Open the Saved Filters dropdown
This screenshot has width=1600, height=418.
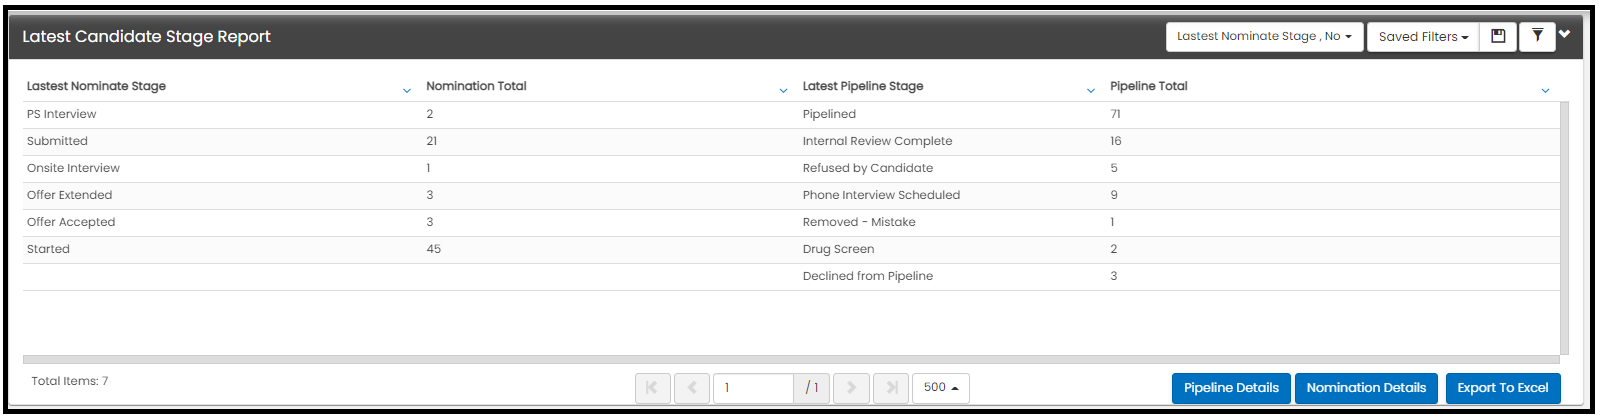point(1423,36)
